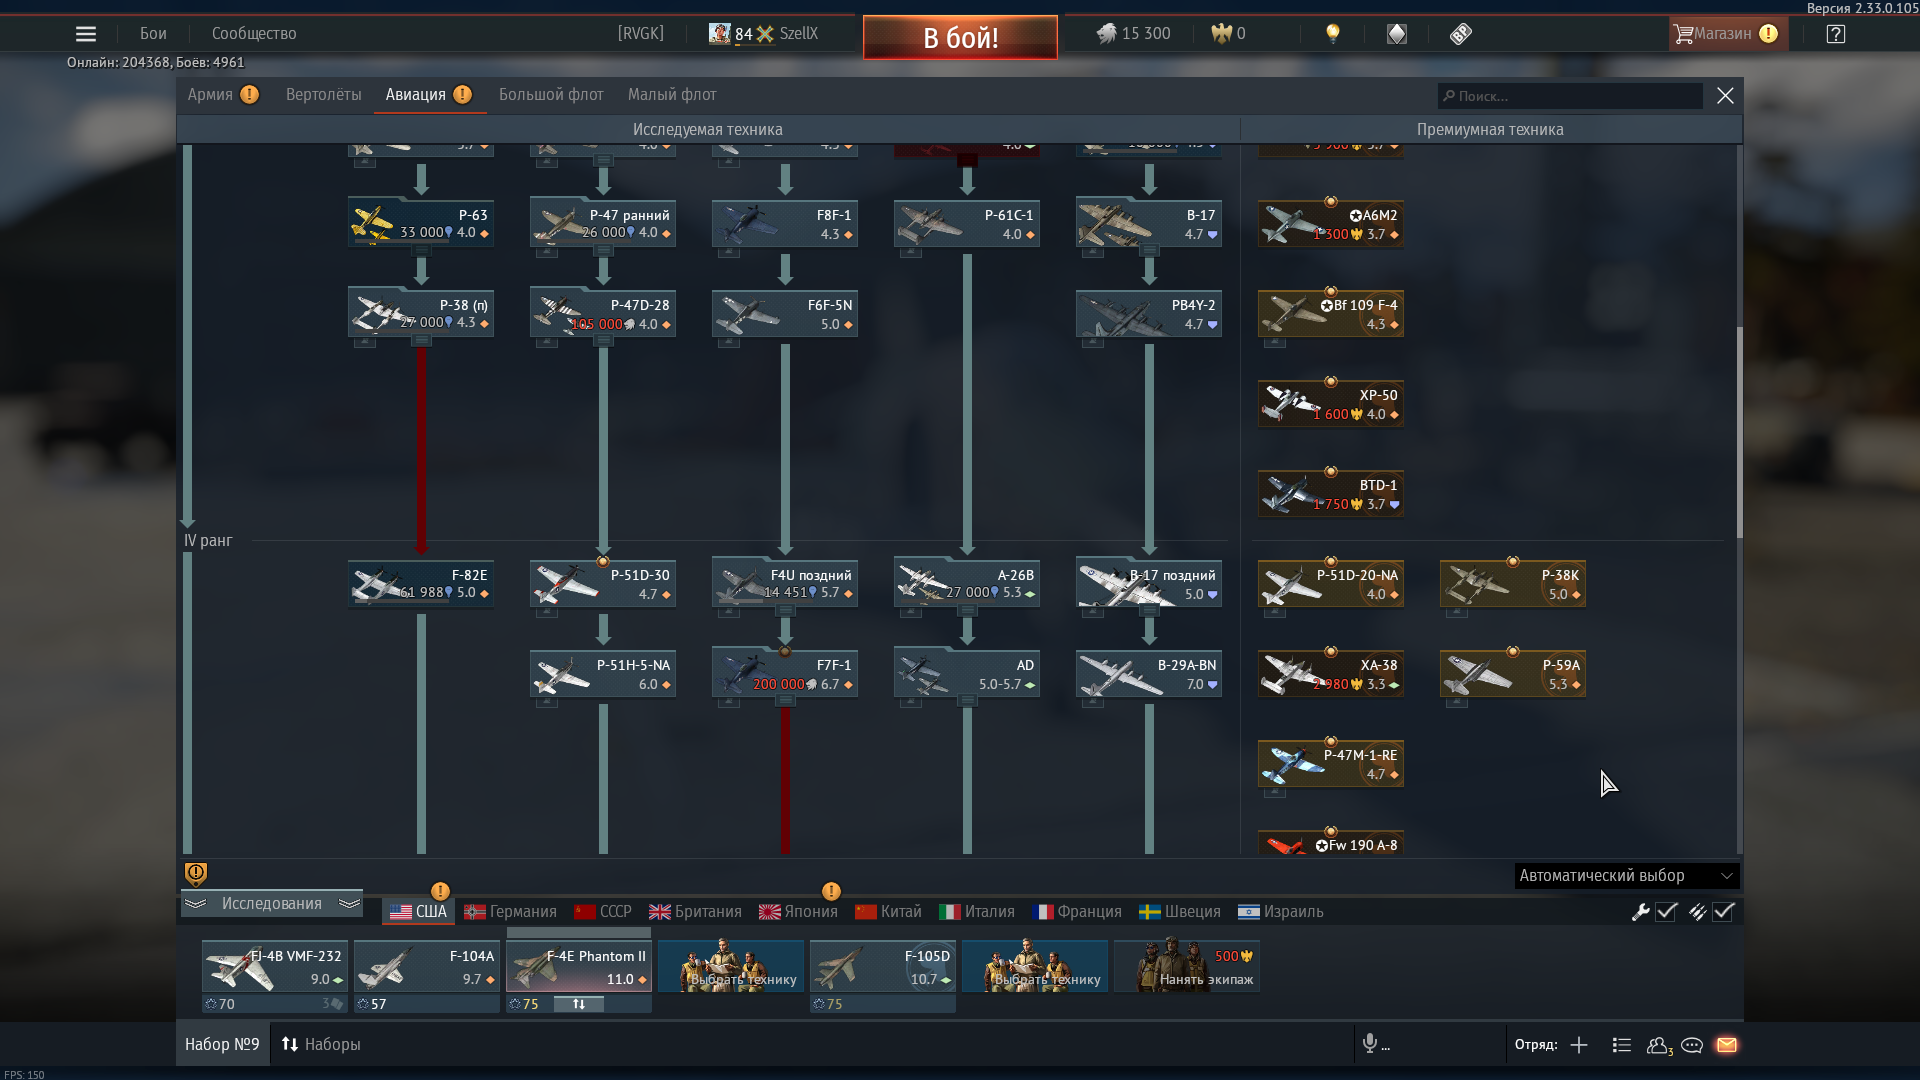Image resolution: width=1920 pixels, height=1080 pixels.
Task: Close the research tree window
Action: point(1725,96)
